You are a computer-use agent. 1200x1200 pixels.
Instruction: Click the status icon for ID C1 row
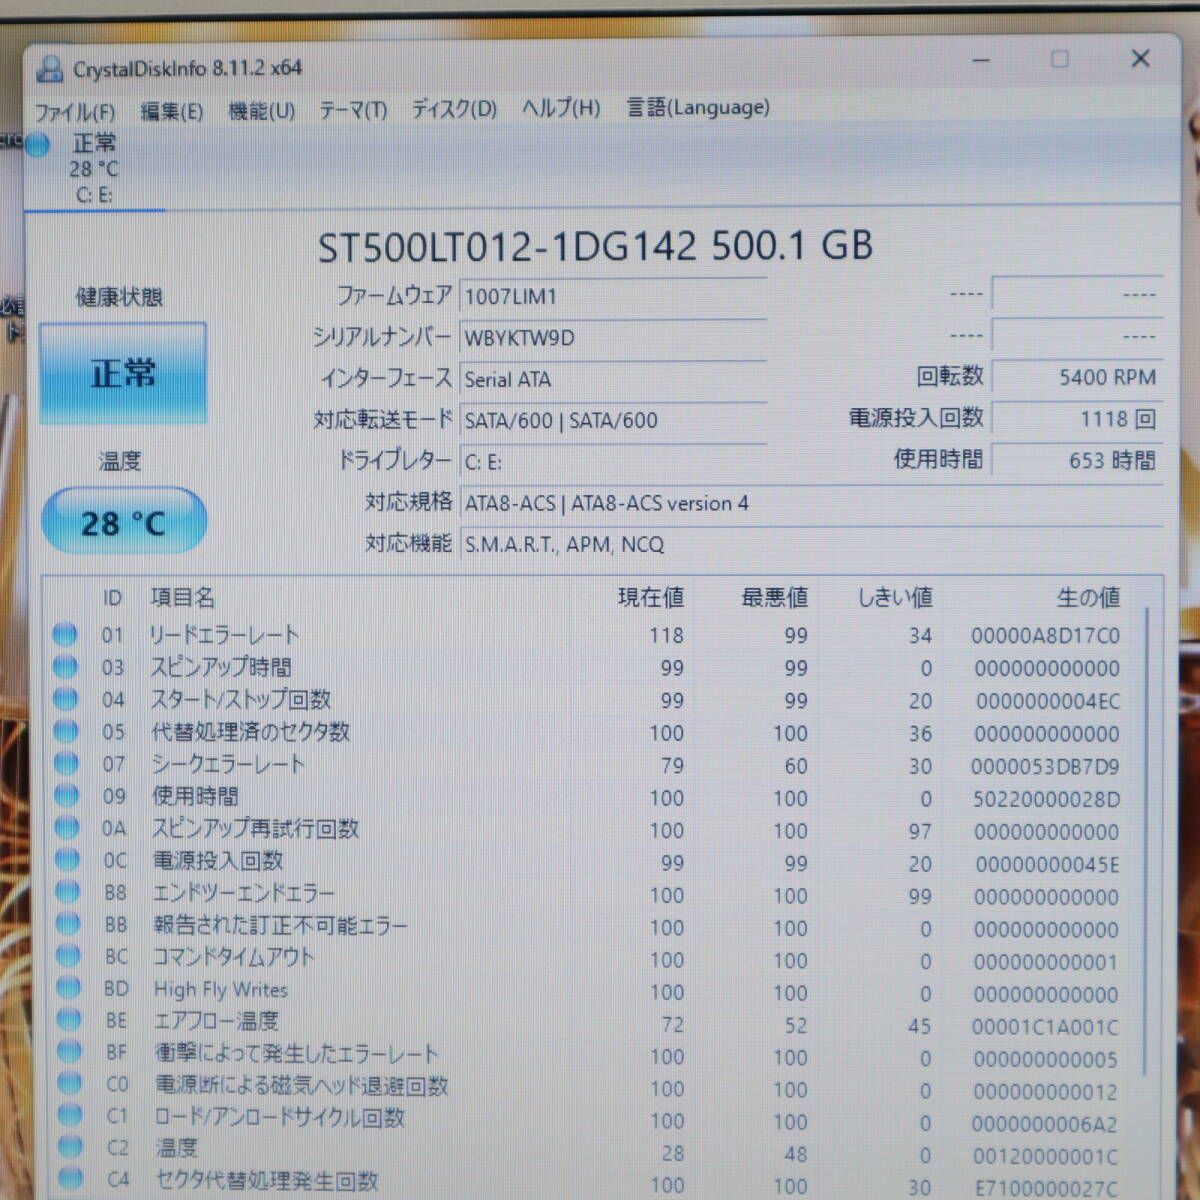[x=70, y=1116]
